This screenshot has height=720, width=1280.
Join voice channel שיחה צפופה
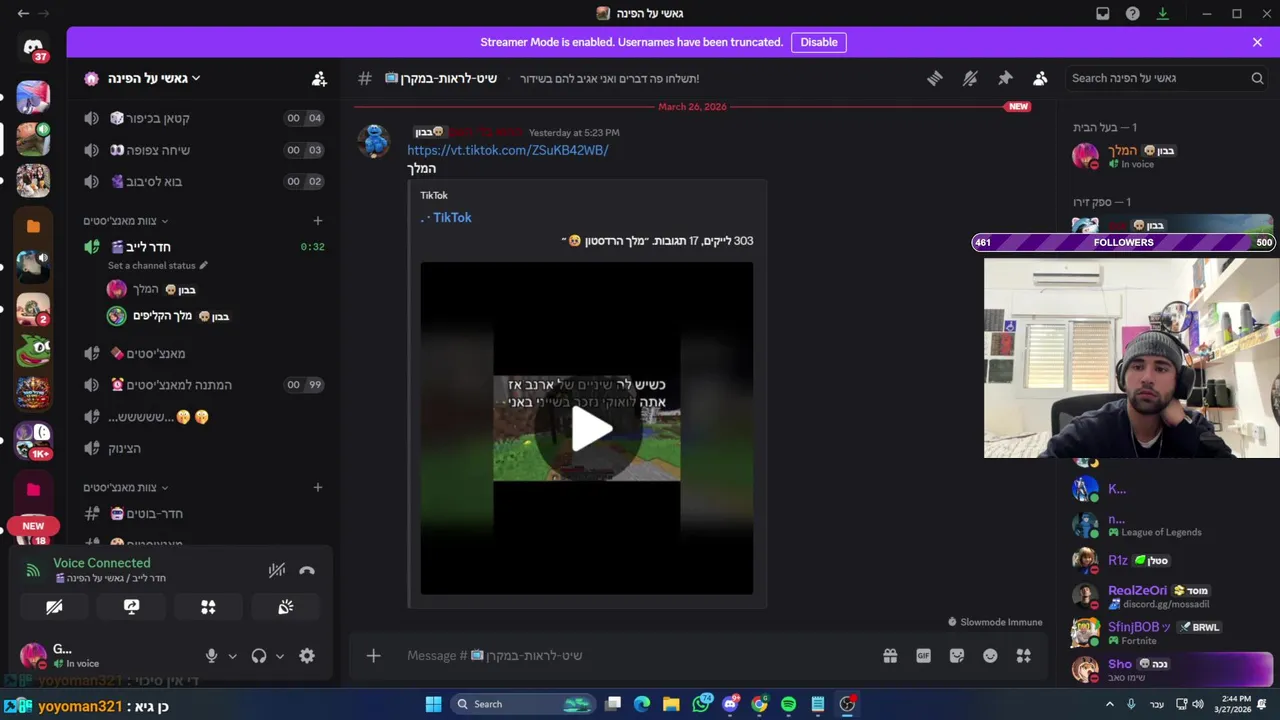[204, 150]
